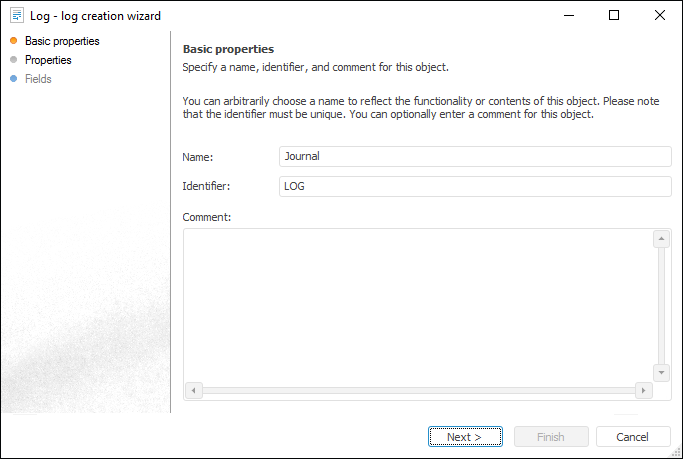The width and height of the screenshot is (683, 460).
Task: Click the left arrow of horizontal scrollbar
Action: (194, 390)
